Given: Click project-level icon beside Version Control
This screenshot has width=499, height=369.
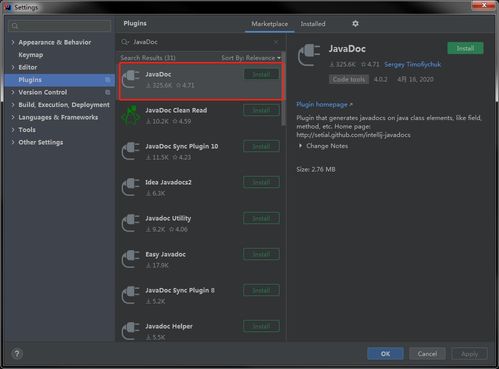Looking at the screenshot, I should tap(107, 92).
